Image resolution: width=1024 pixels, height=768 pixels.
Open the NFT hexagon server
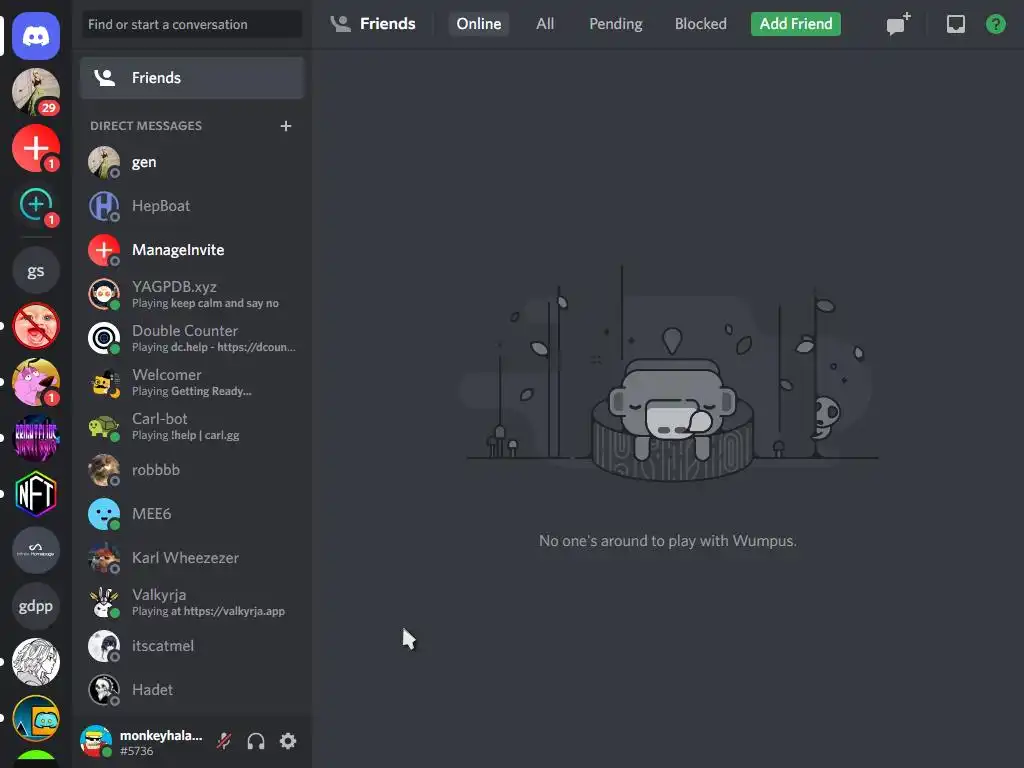click(36, 494)
